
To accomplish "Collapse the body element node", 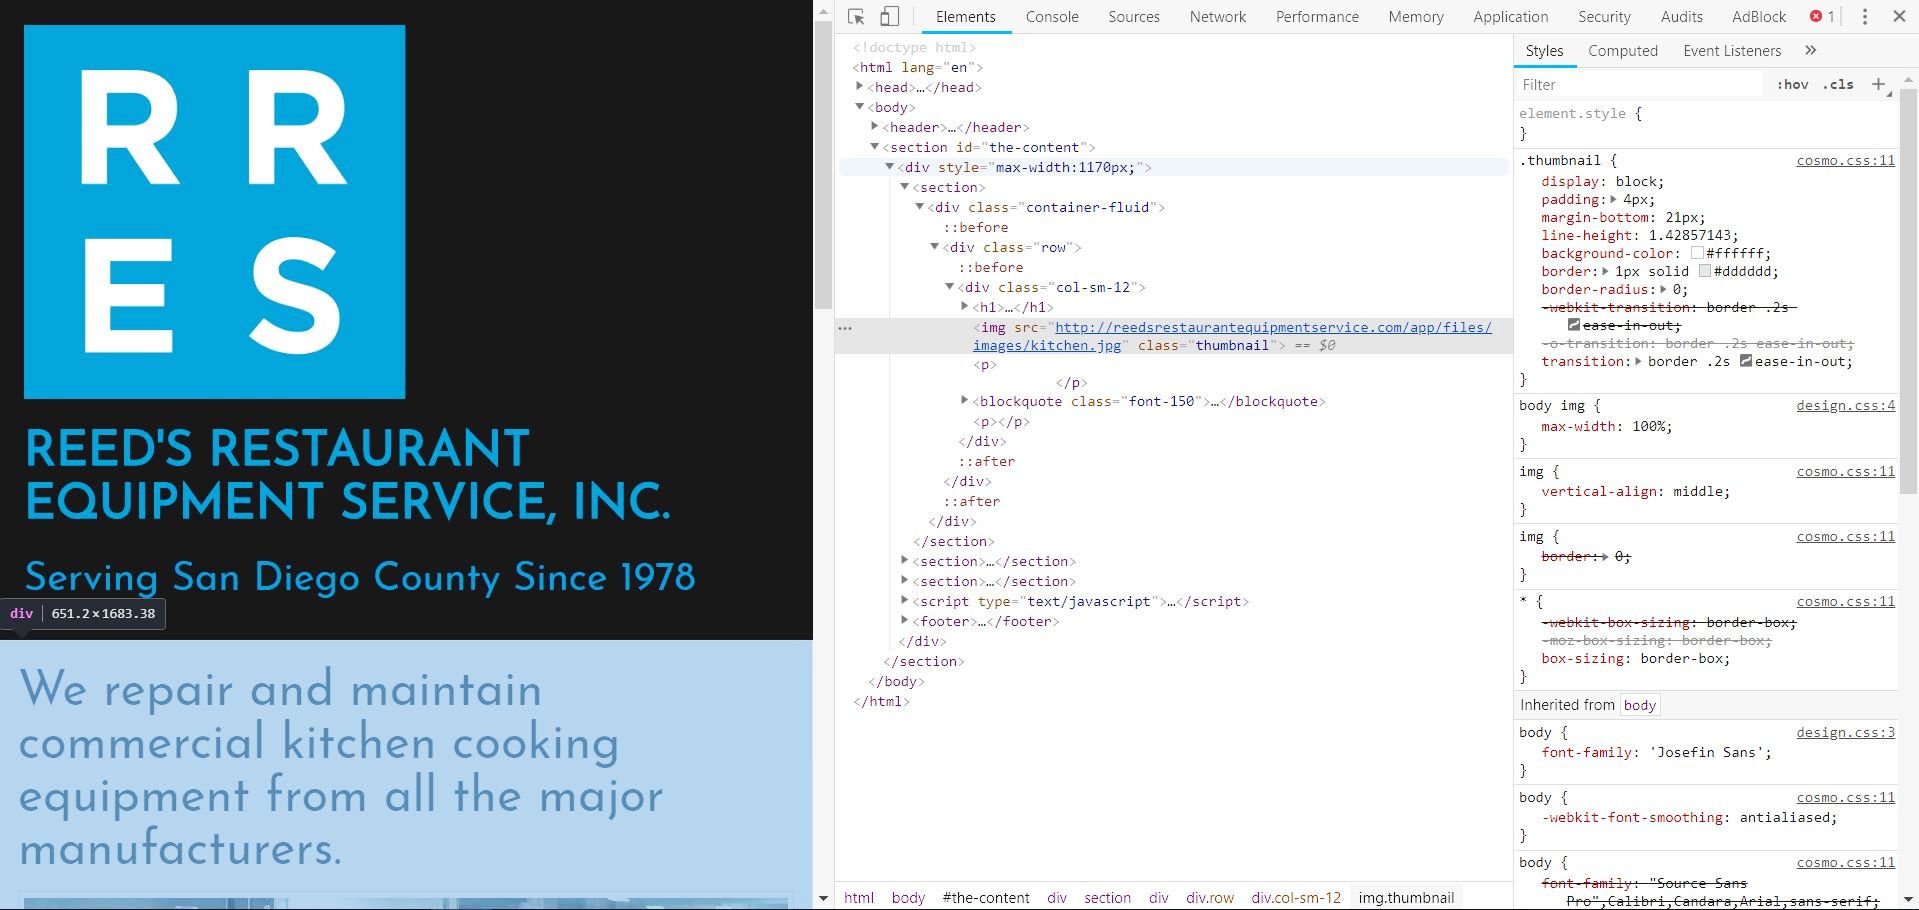I will [x=860, y=107].
